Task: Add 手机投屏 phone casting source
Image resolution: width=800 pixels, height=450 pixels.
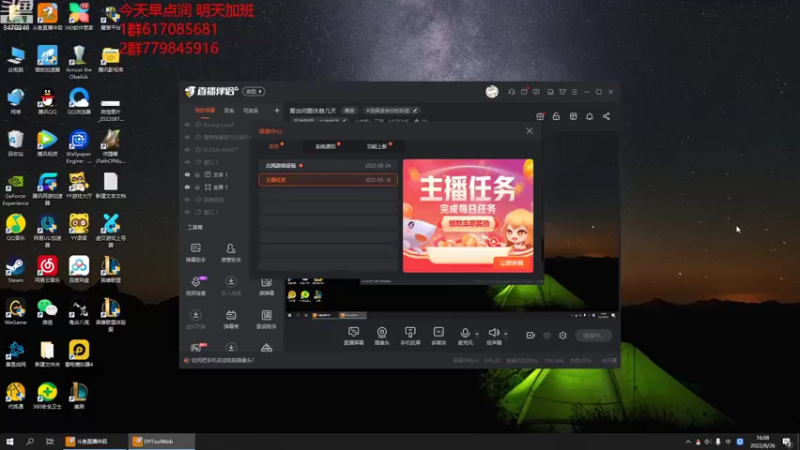Action: [410, 336]
